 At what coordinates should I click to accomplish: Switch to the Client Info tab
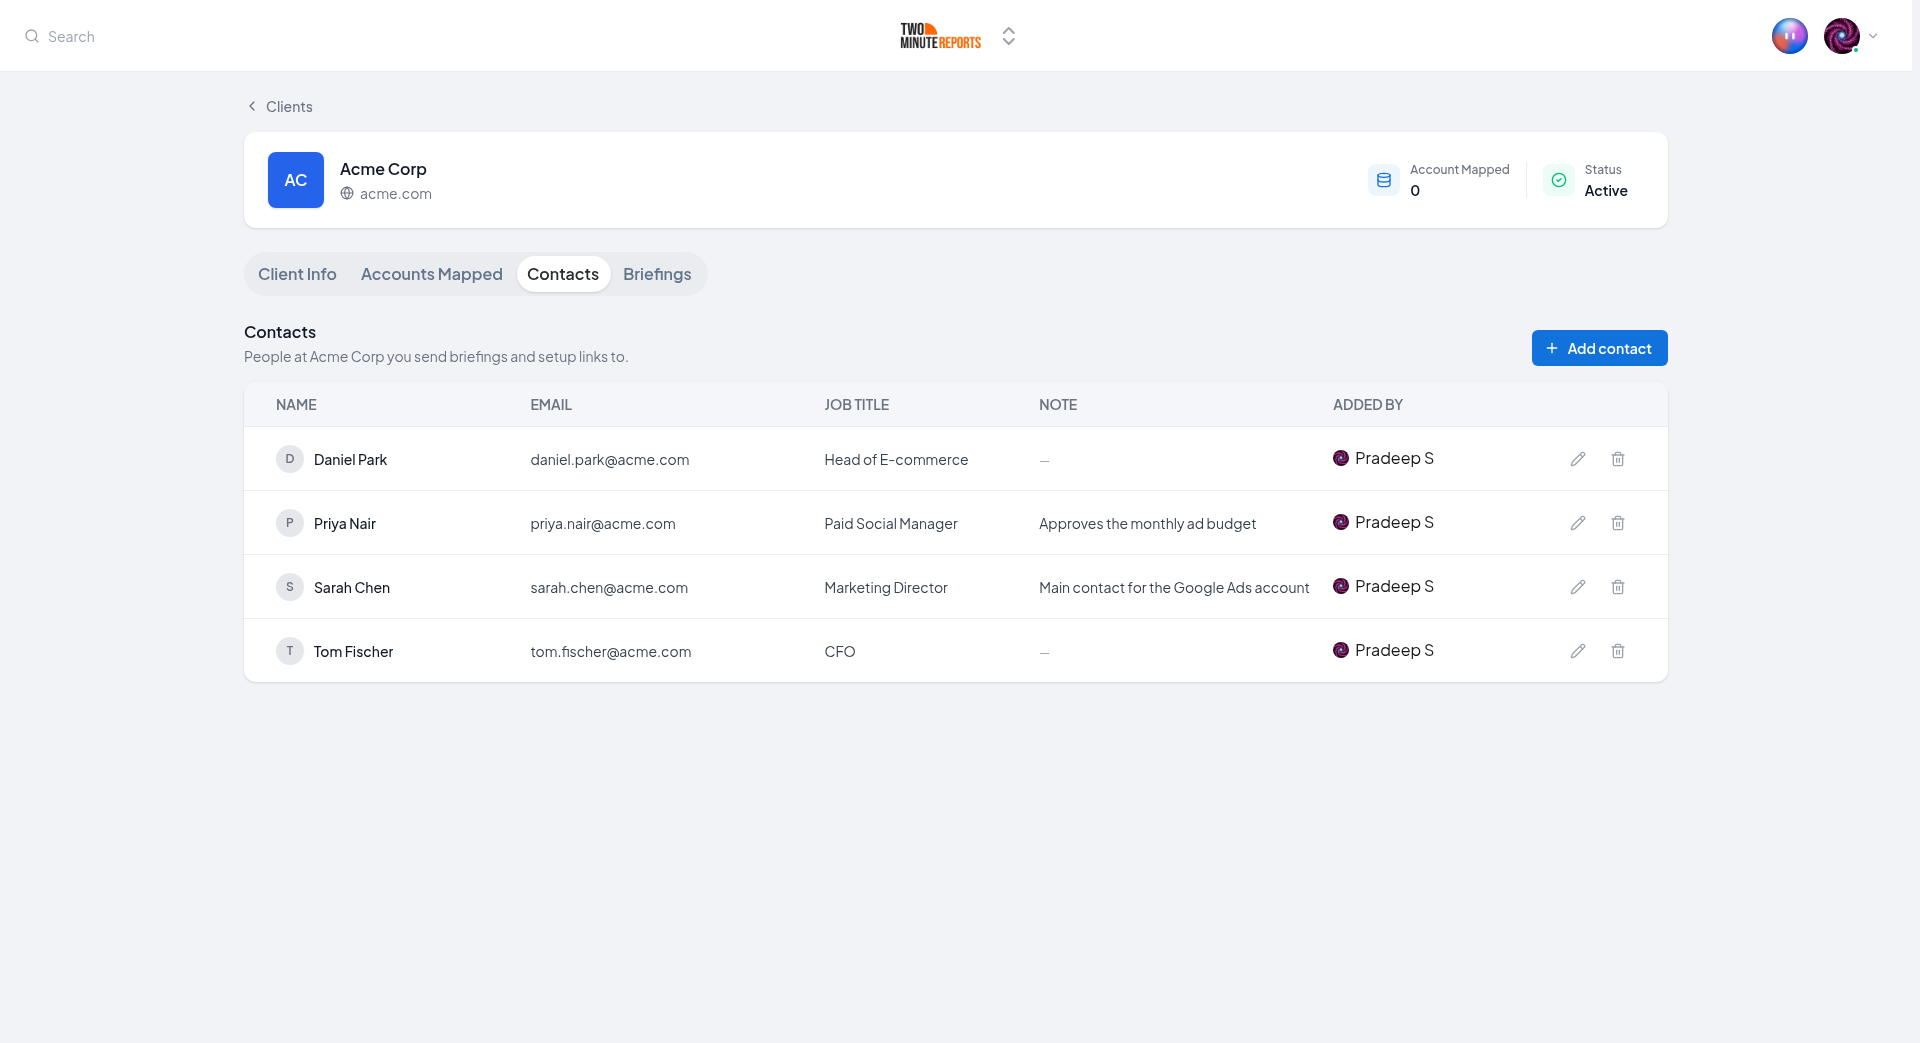[x=297, y=274]
